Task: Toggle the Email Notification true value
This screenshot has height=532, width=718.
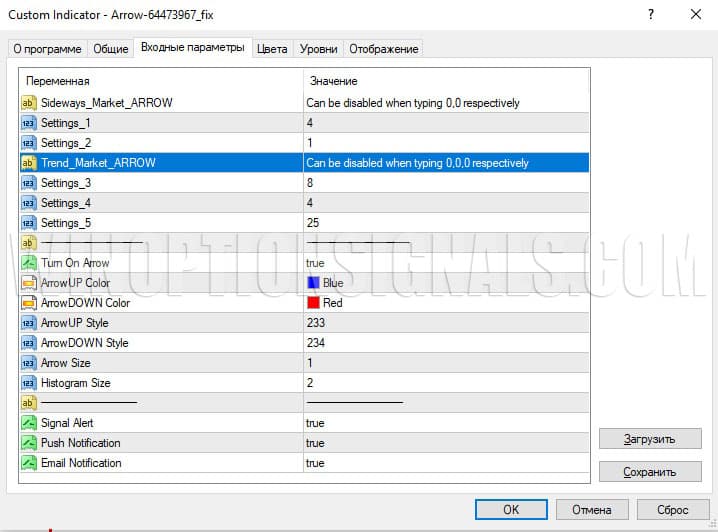Action: pyautogui.click(x=445, y=463)
